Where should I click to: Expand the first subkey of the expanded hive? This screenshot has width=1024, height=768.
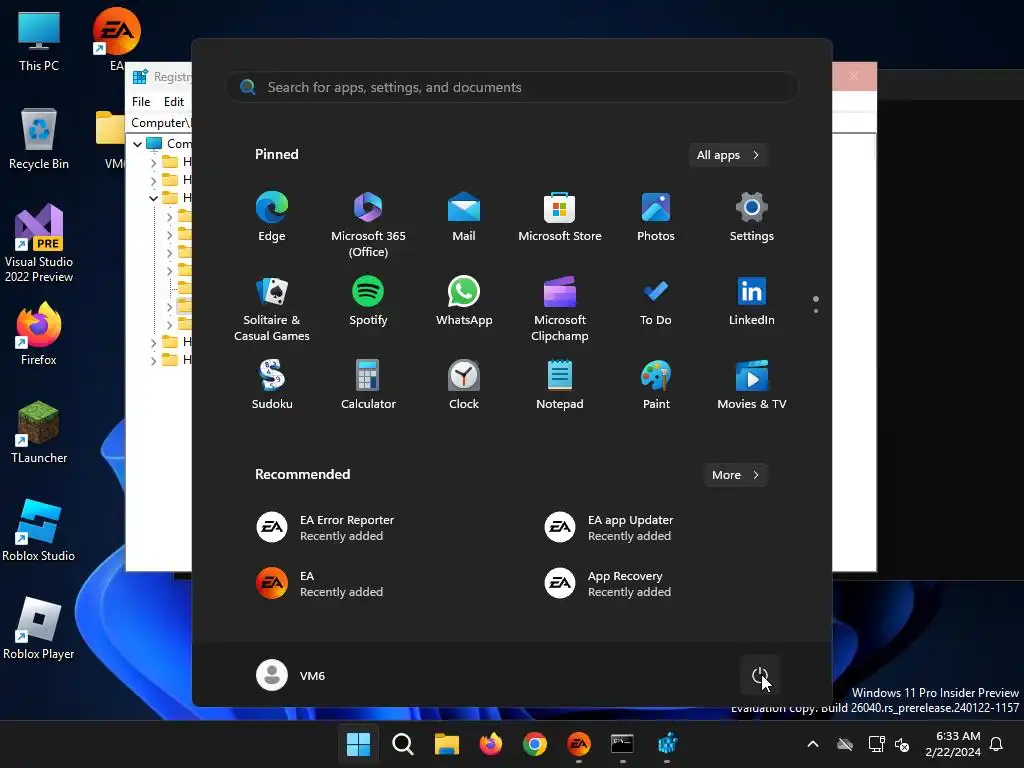pyautogui.click(x=169, y=216)
